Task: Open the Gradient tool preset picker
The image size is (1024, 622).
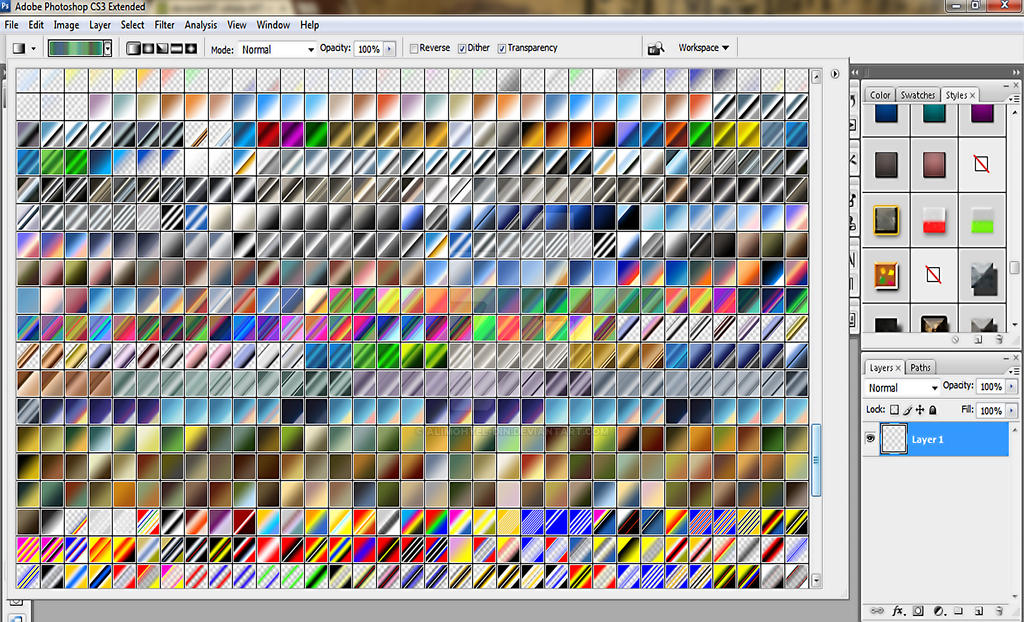Action: click(26, 48)
